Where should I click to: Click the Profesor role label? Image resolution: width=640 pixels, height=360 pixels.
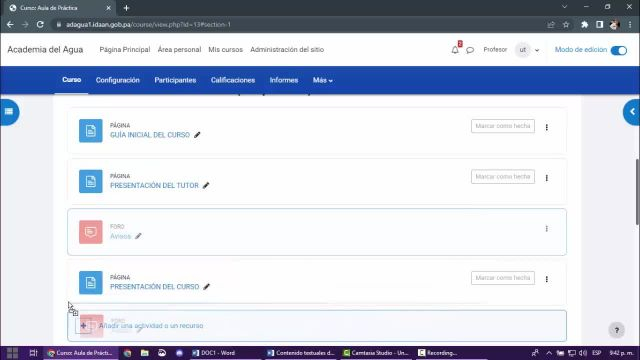pos(495,50)
